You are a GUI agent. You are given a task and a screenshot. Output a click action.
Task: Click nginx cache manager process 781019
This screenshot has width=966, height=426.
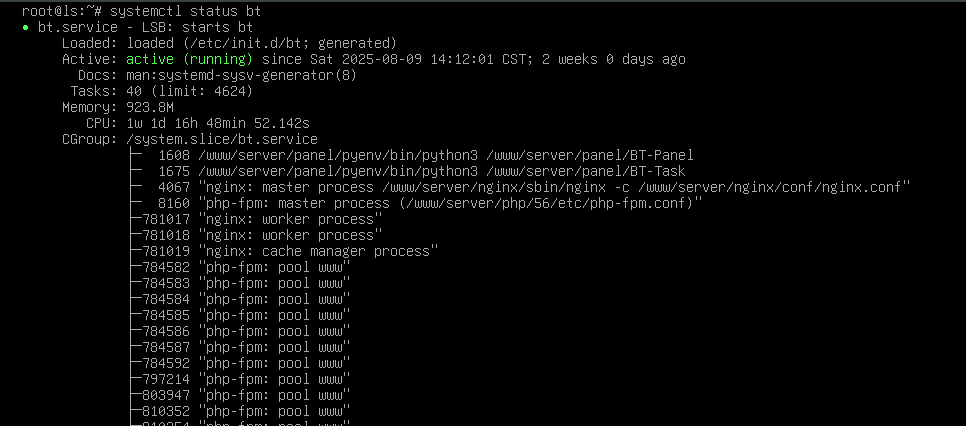[x=290, y=252]
